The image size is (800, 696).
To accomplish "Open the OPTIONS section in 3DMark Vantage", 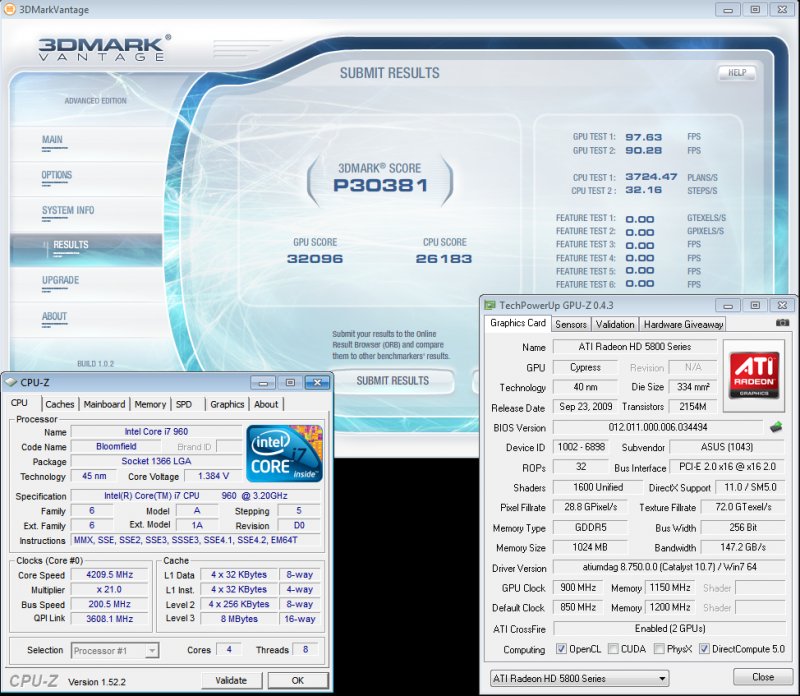I will (x=57, y=175).
